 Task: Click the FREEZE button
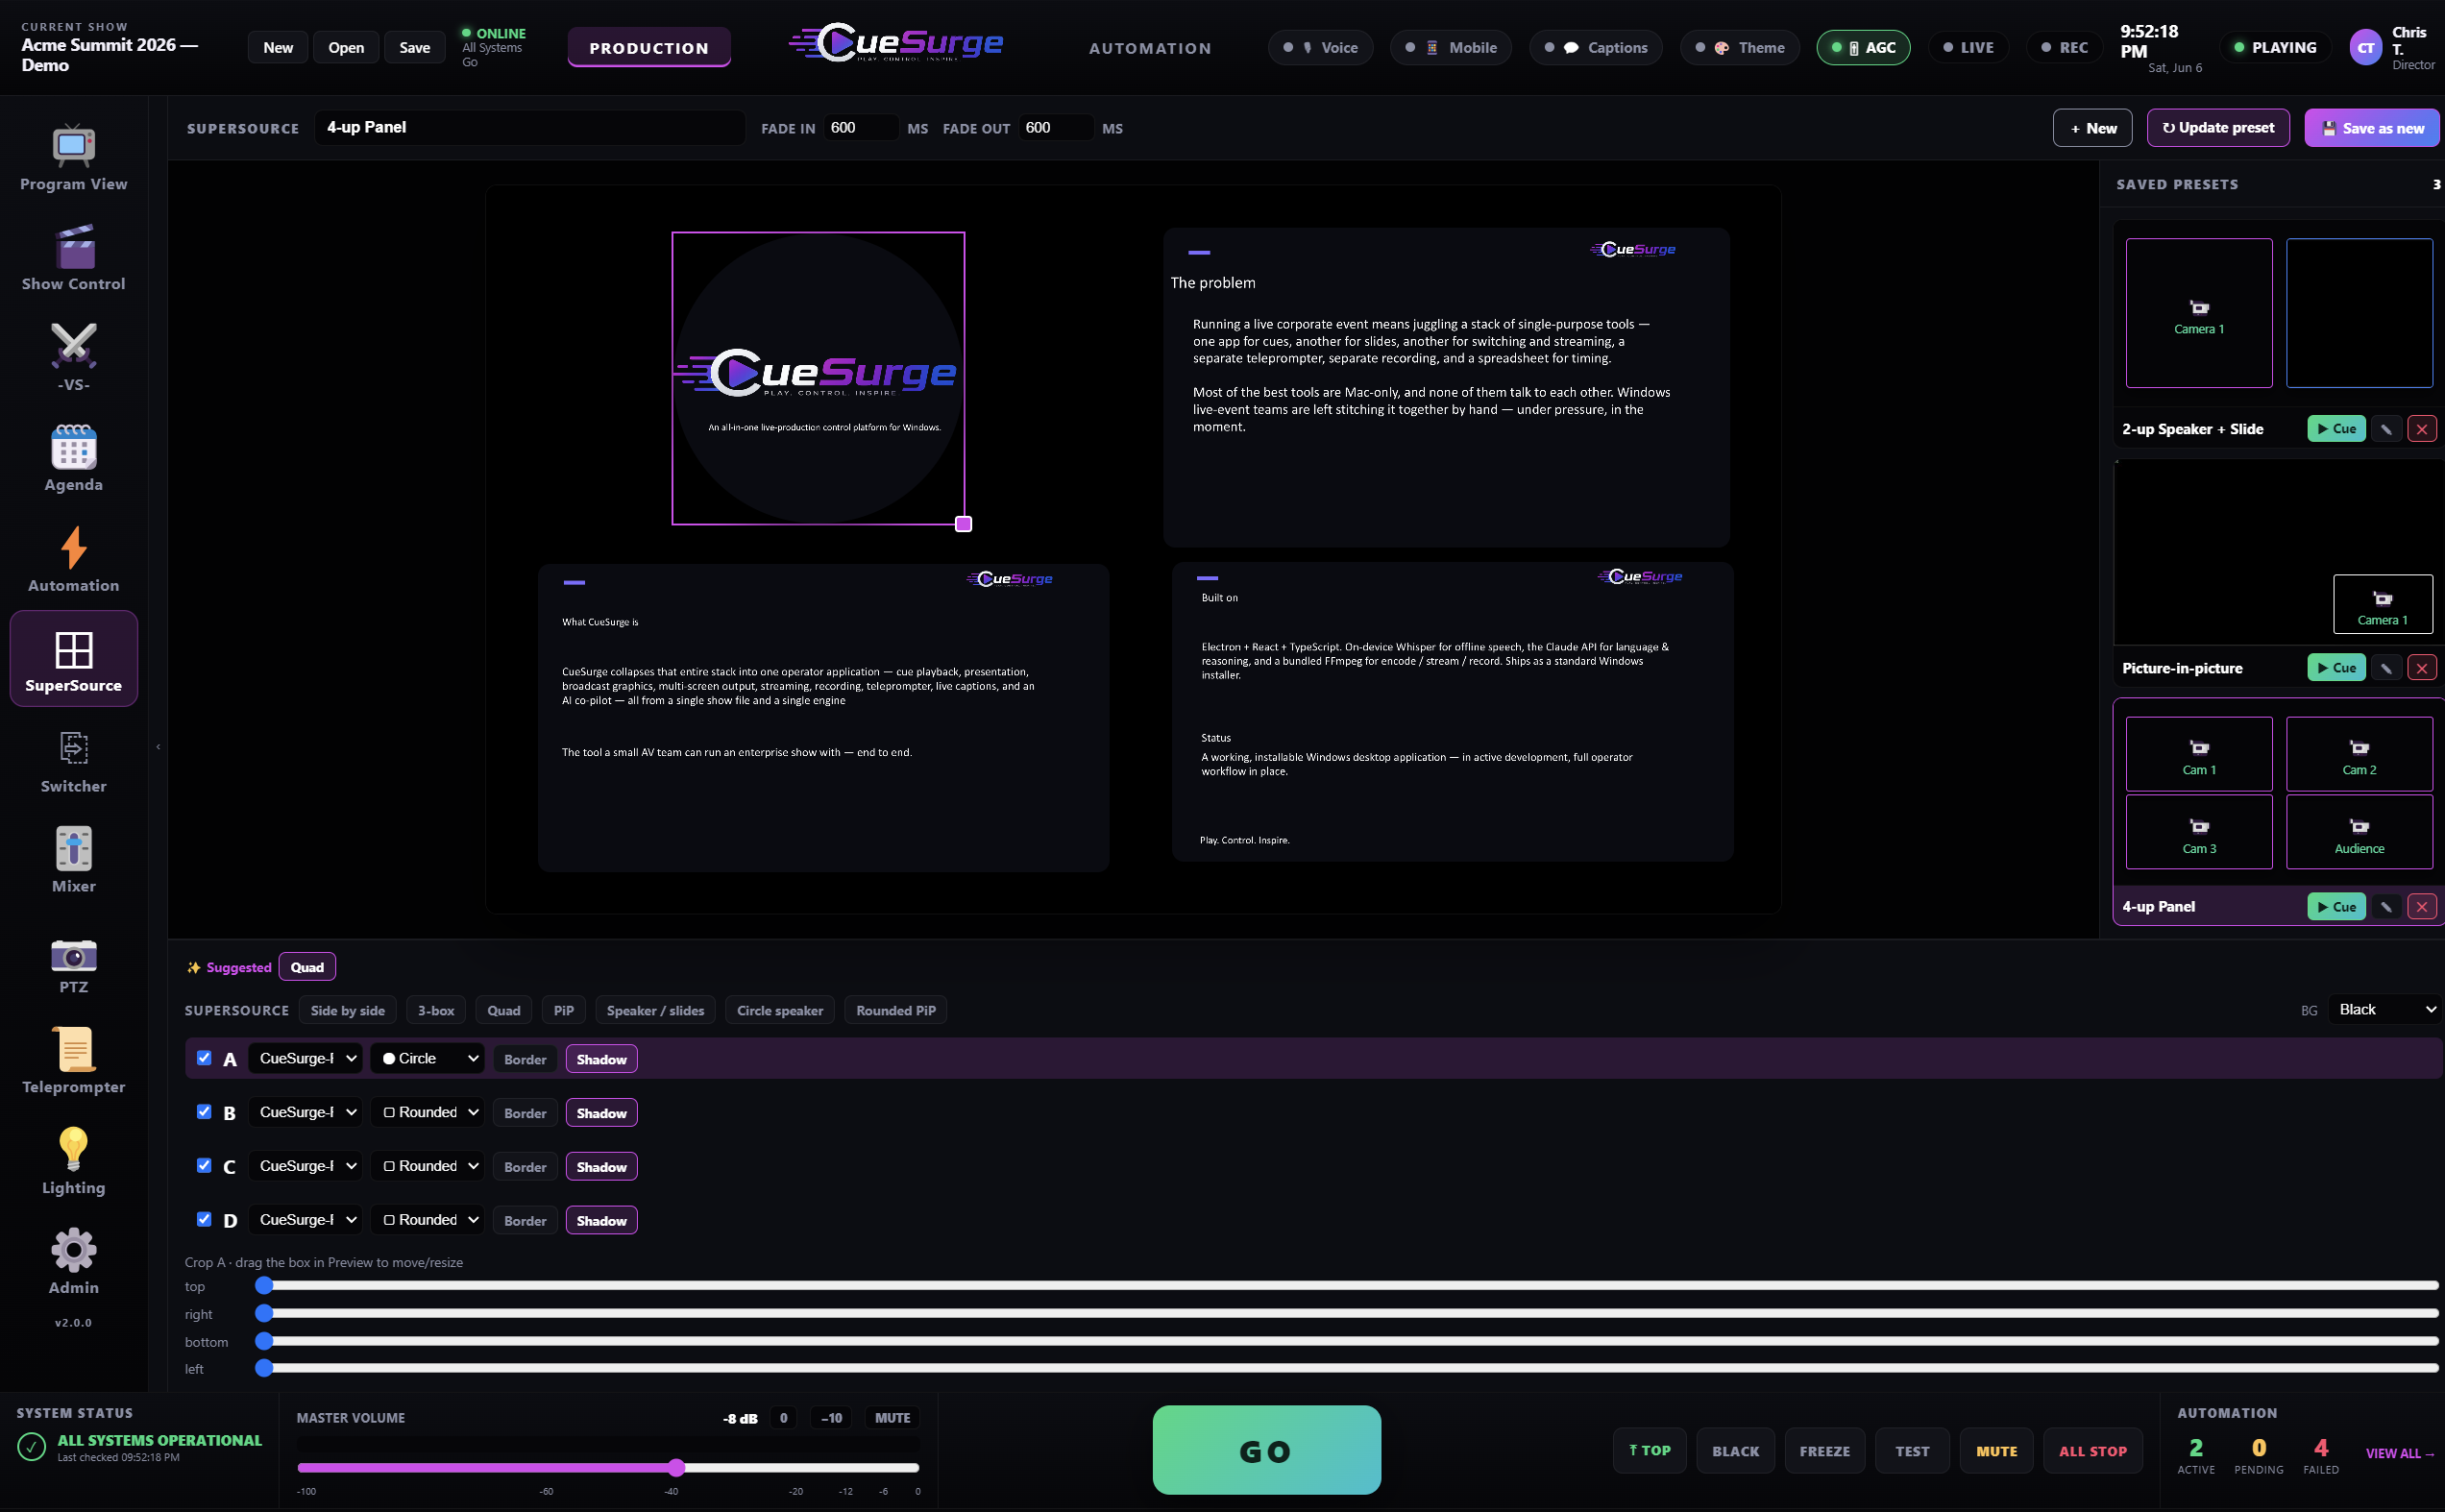pyautogui.click(x=1824, y=1451)
